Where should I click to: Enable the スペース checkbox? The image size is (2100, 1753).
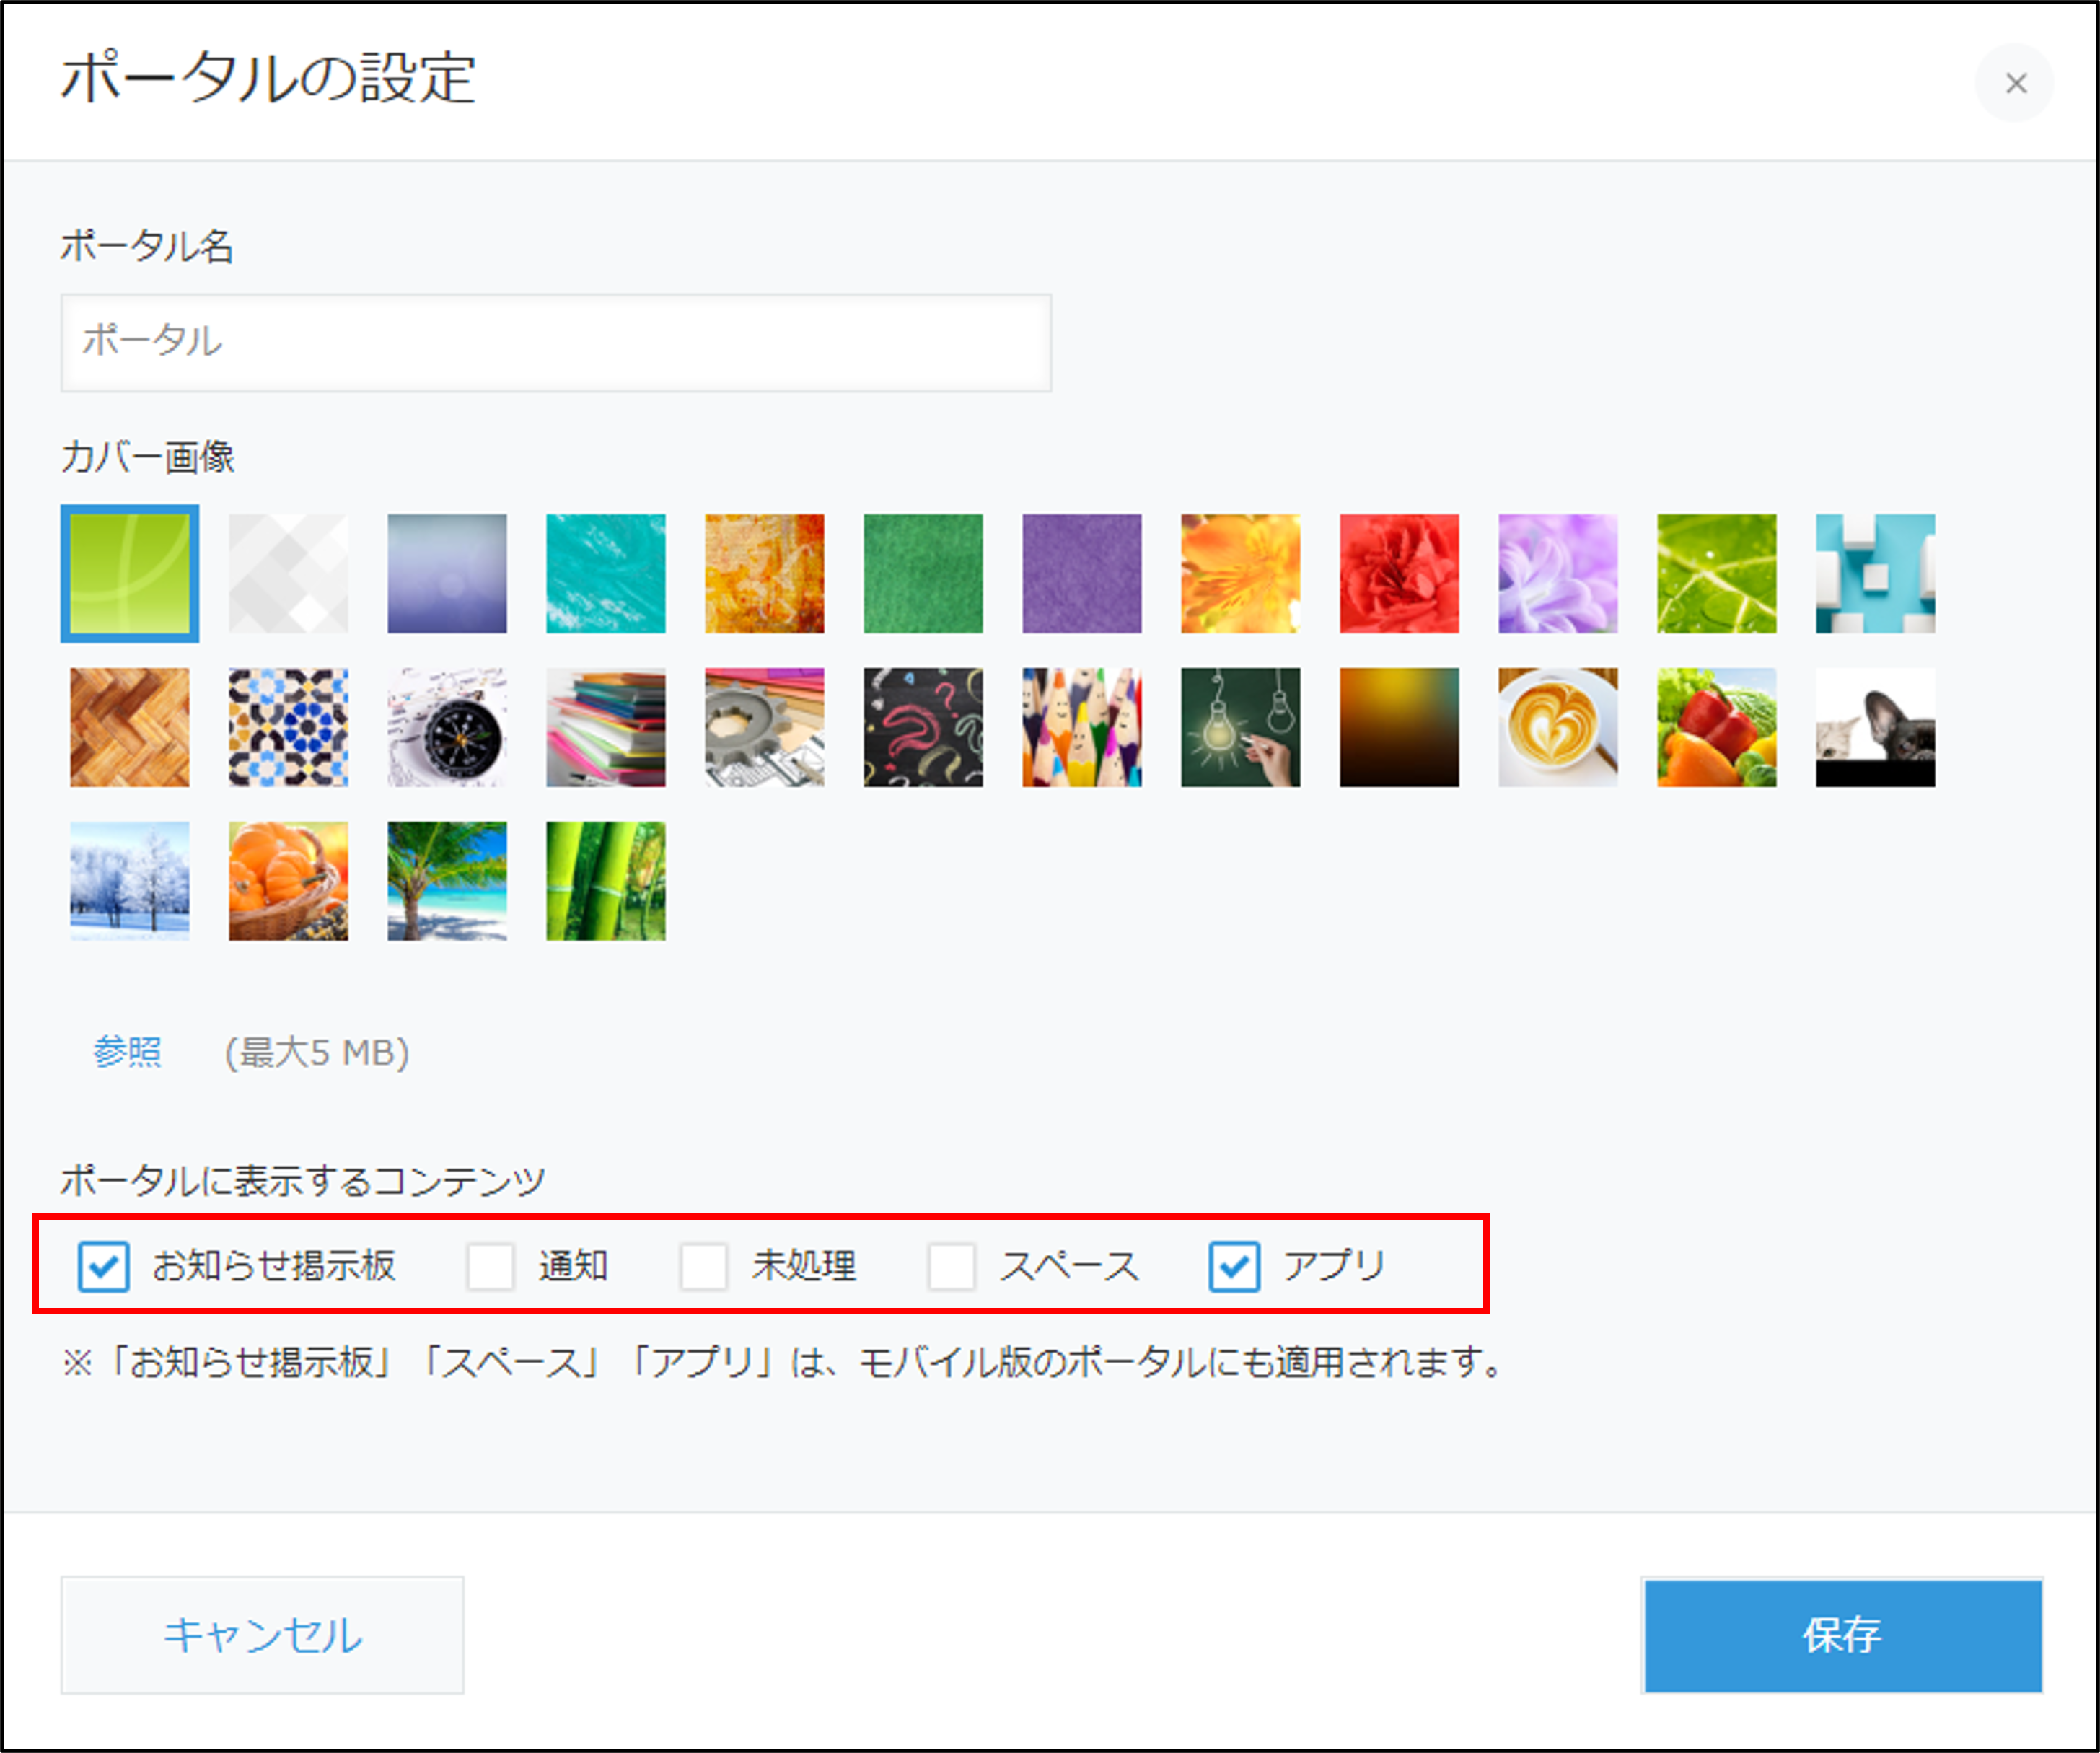coord(954,1267)
